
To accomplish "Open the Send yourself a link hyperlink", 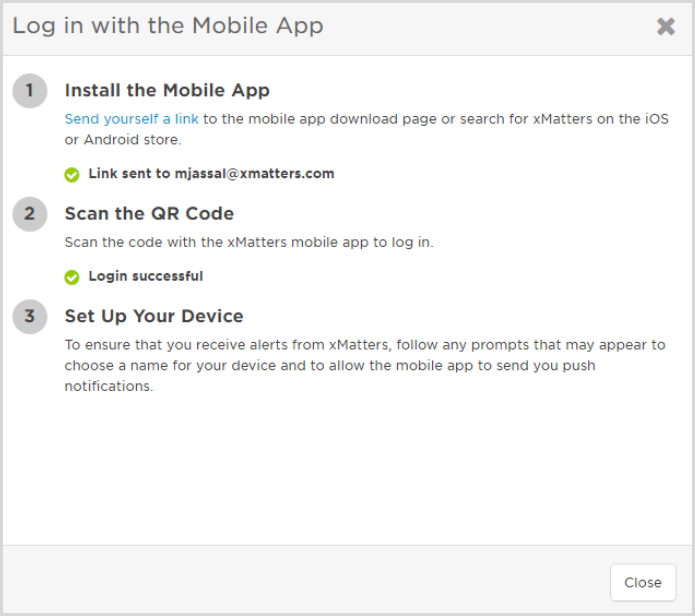I will click(x=132, y=119).
